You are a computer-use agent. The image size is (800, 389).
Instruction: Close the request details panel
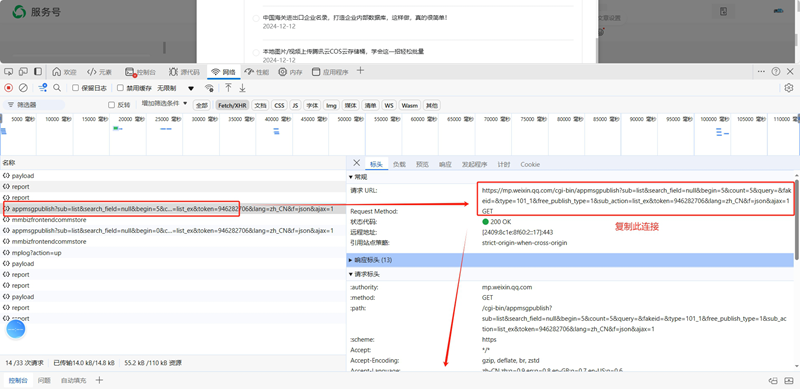pos(357,163)
